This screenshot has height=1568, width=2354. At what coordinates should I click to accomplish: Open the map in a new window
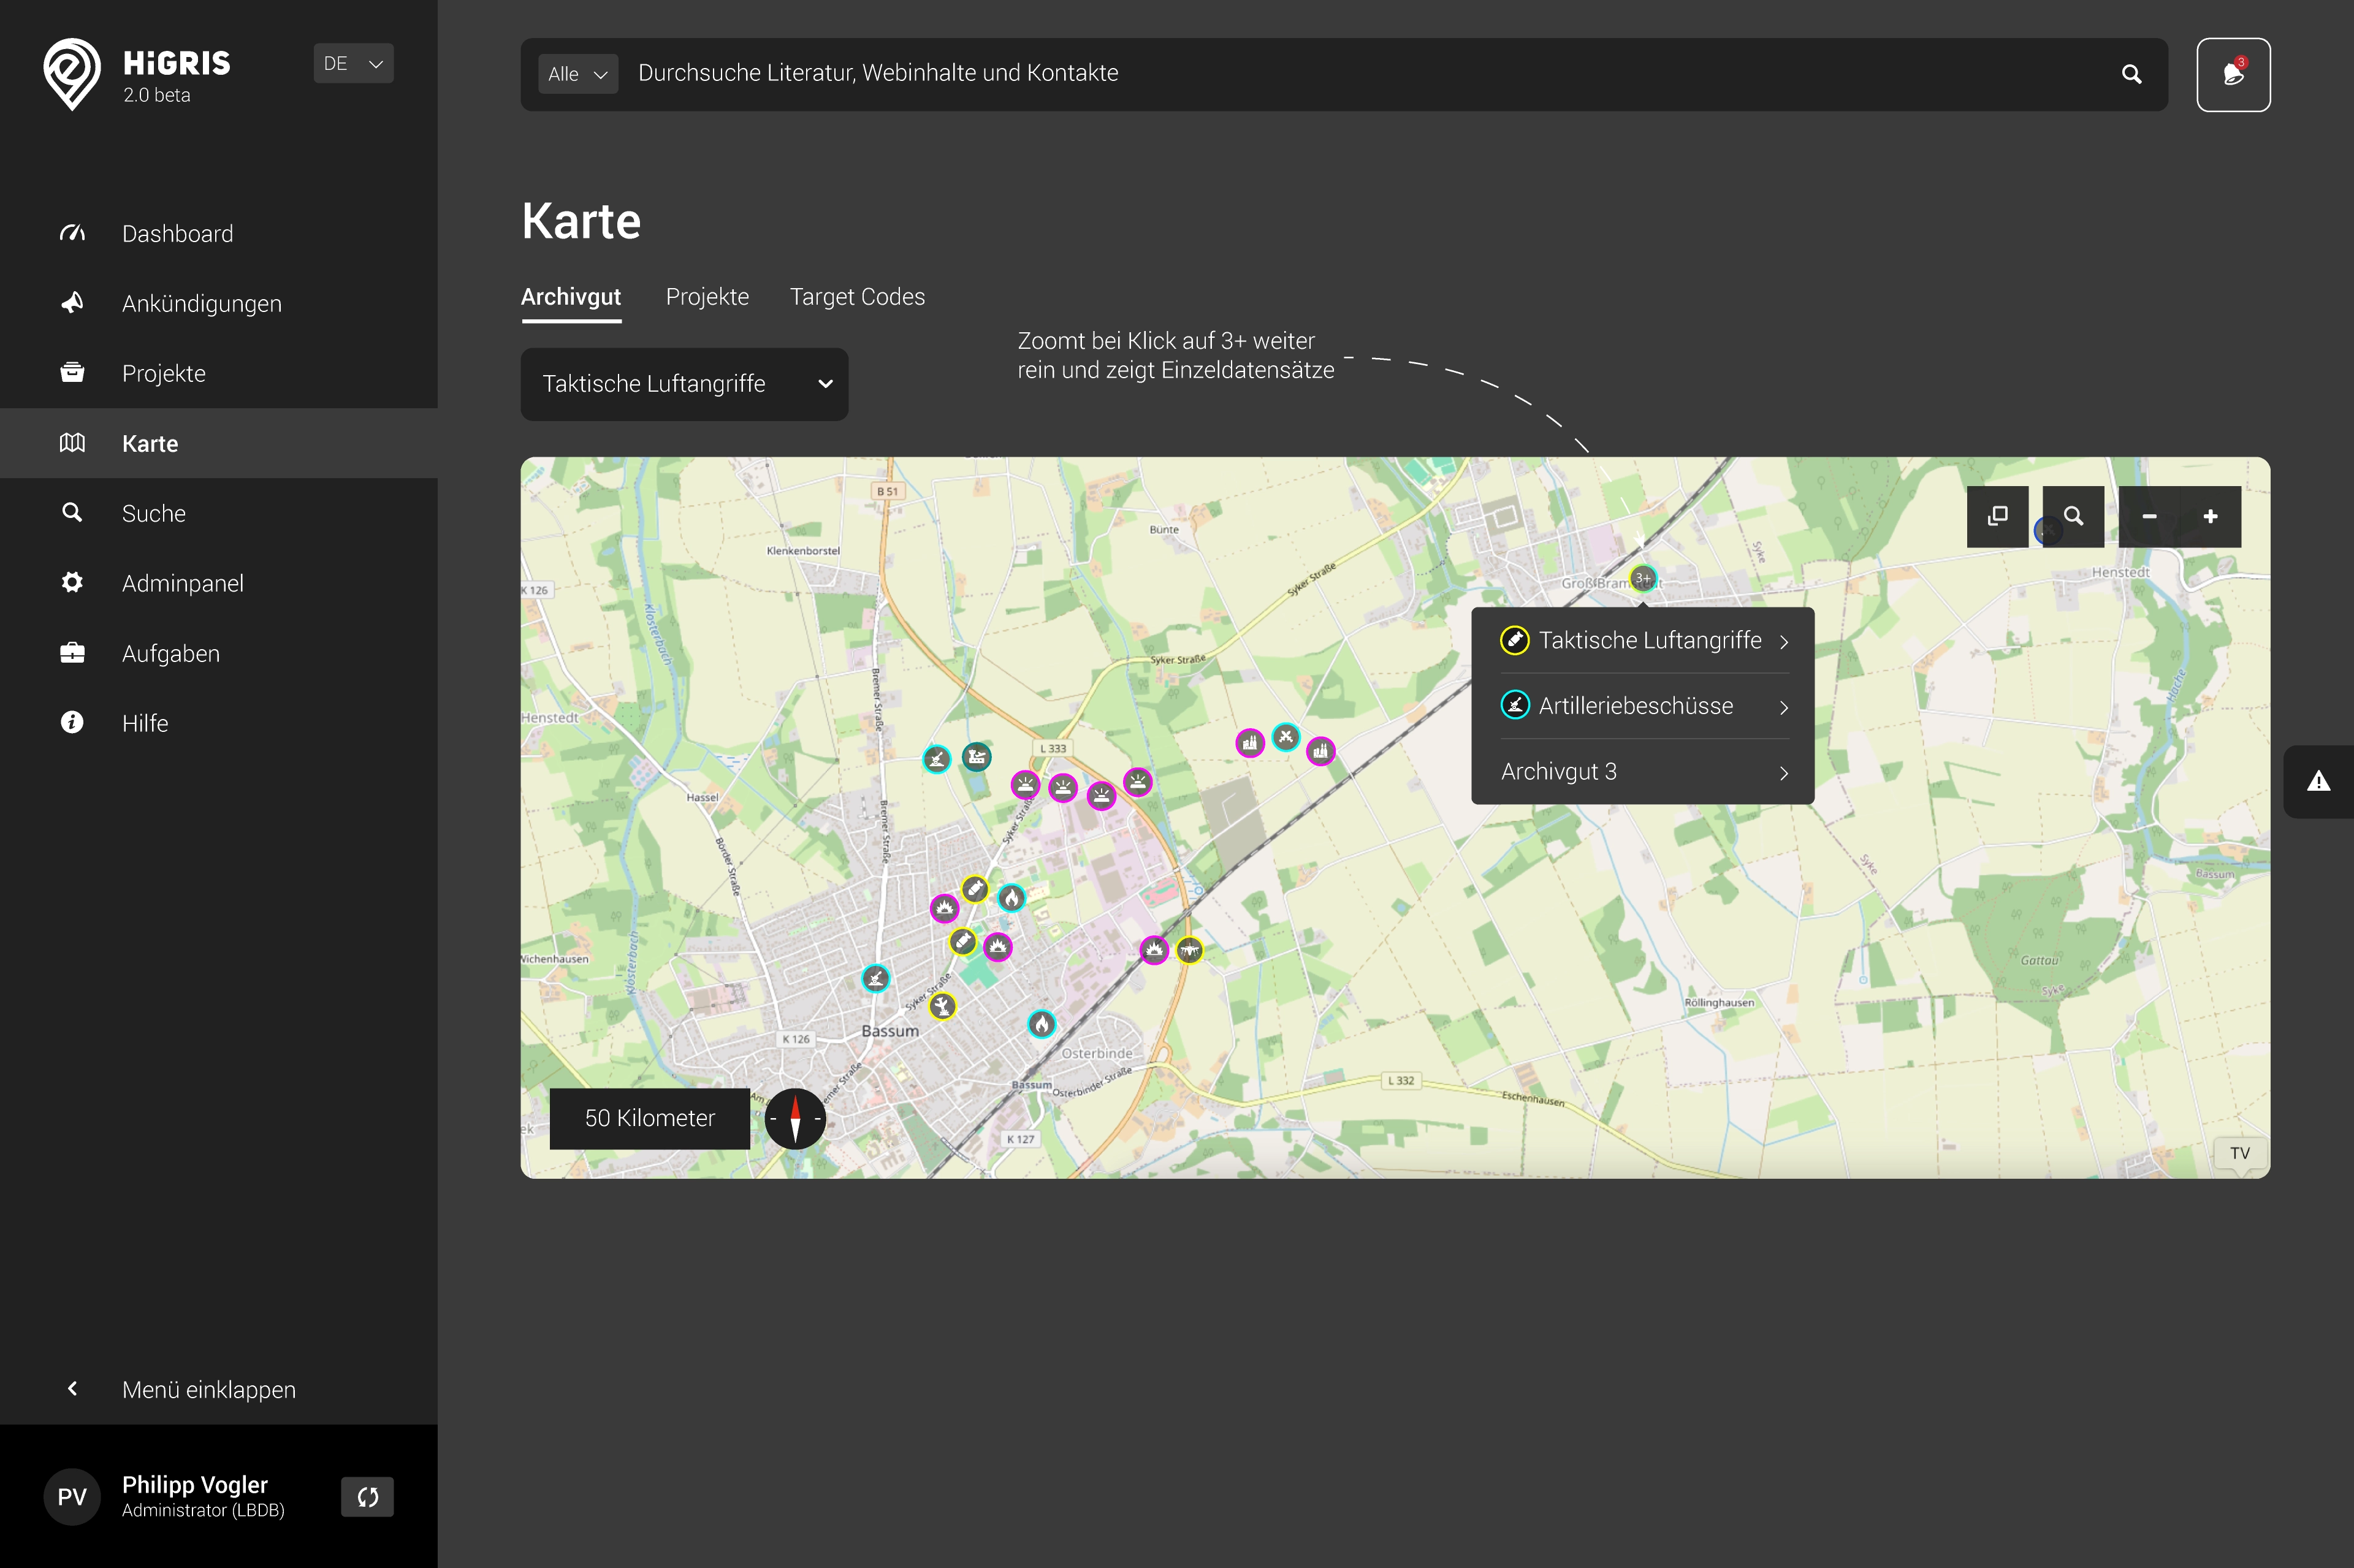pos(1997,516)
